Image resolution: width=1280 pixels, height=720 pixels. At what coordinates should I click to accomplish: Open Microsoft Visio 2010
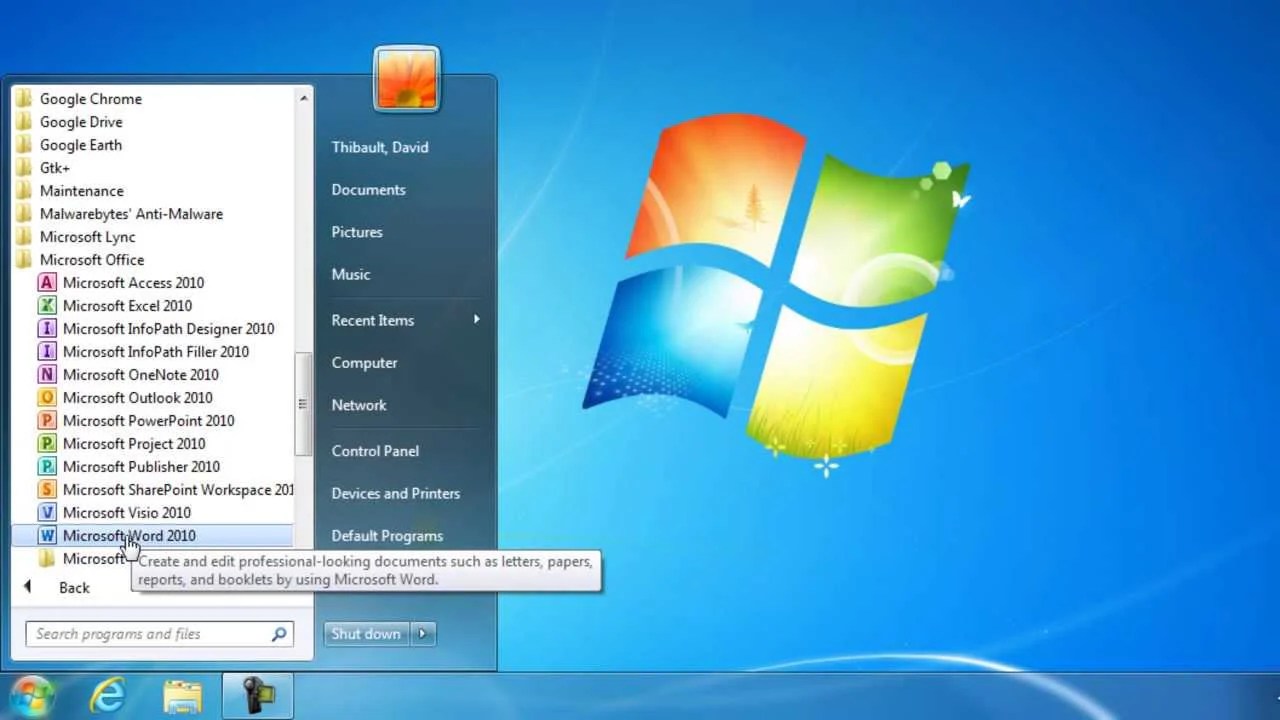(x=126, y=512)
